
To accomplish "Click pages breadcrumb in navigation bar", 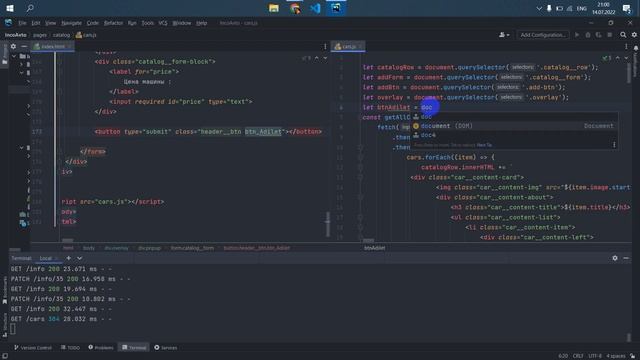I will point(40,35).
